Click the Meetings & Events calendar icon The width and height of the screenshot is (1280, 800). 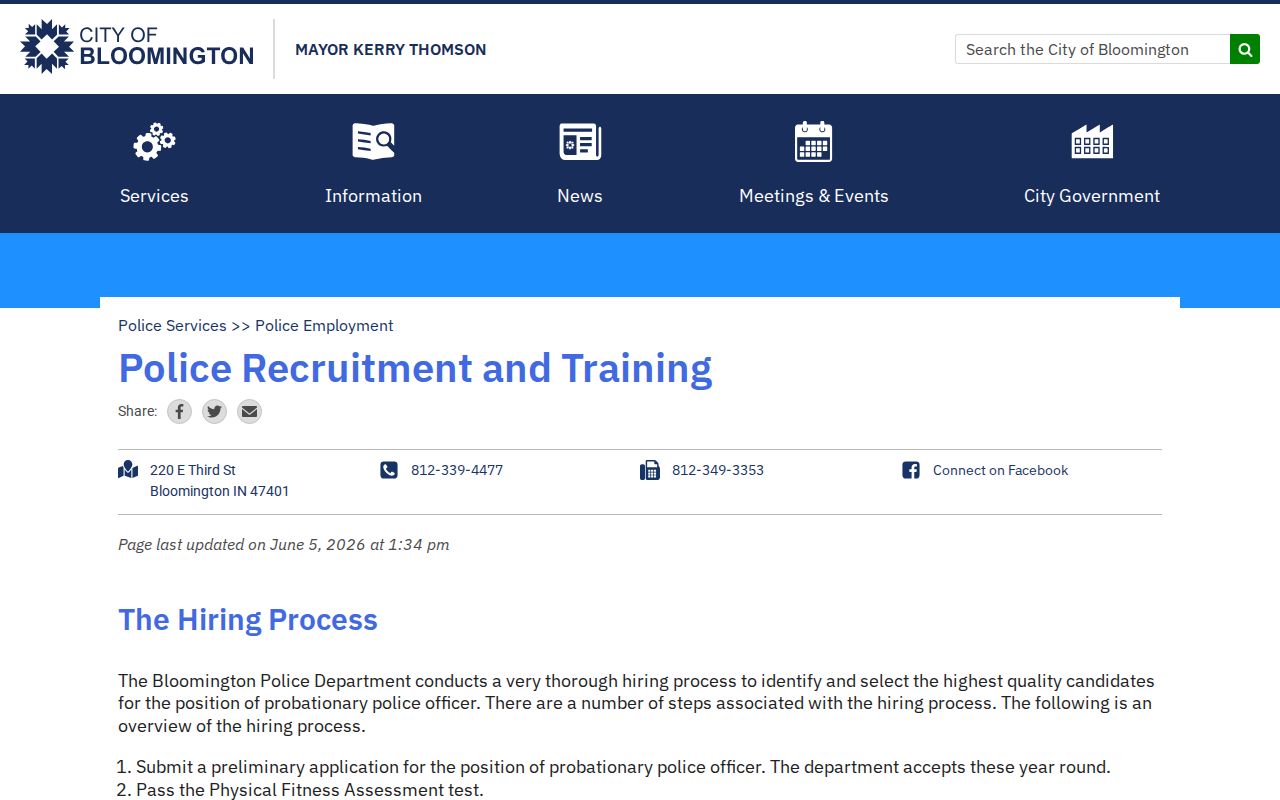pyautogui.click(x=813, y=142)
